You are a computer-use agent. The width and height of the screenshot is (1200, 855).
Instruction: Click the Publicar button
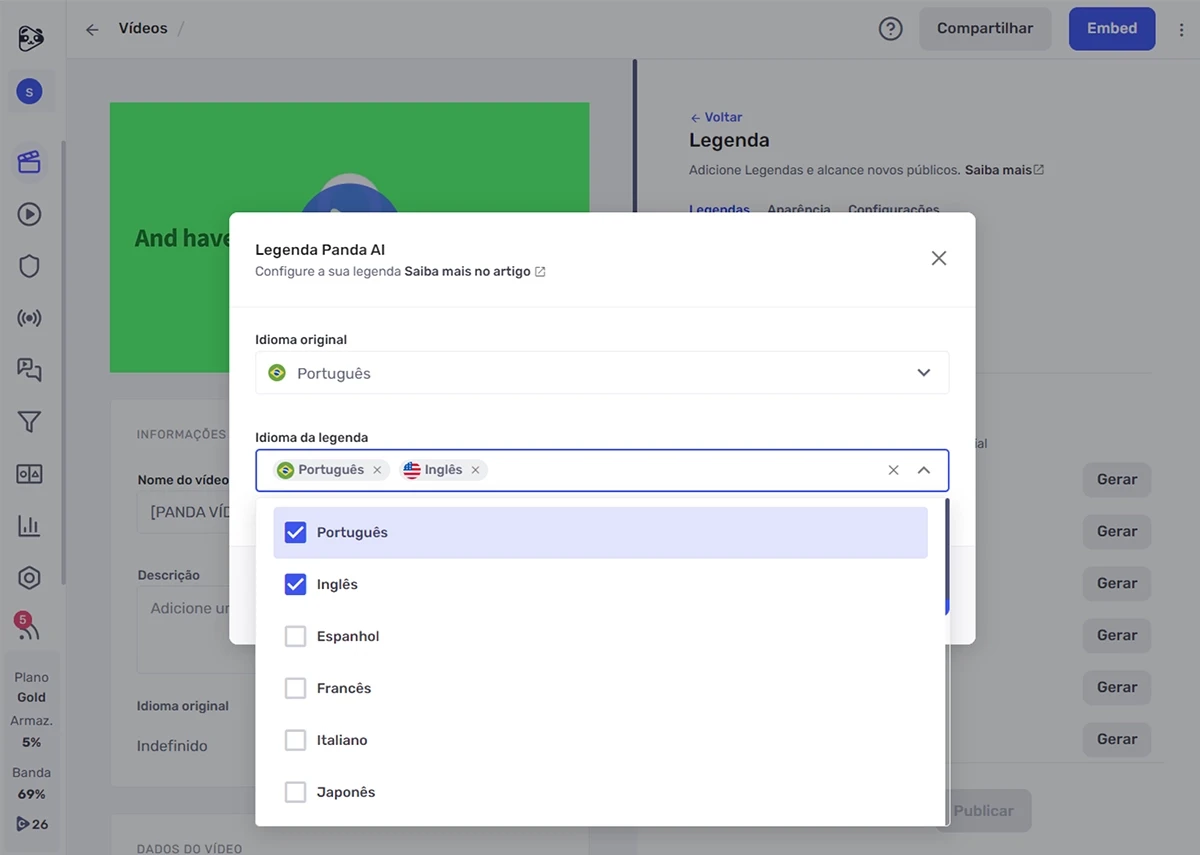[x=984, y=811]
